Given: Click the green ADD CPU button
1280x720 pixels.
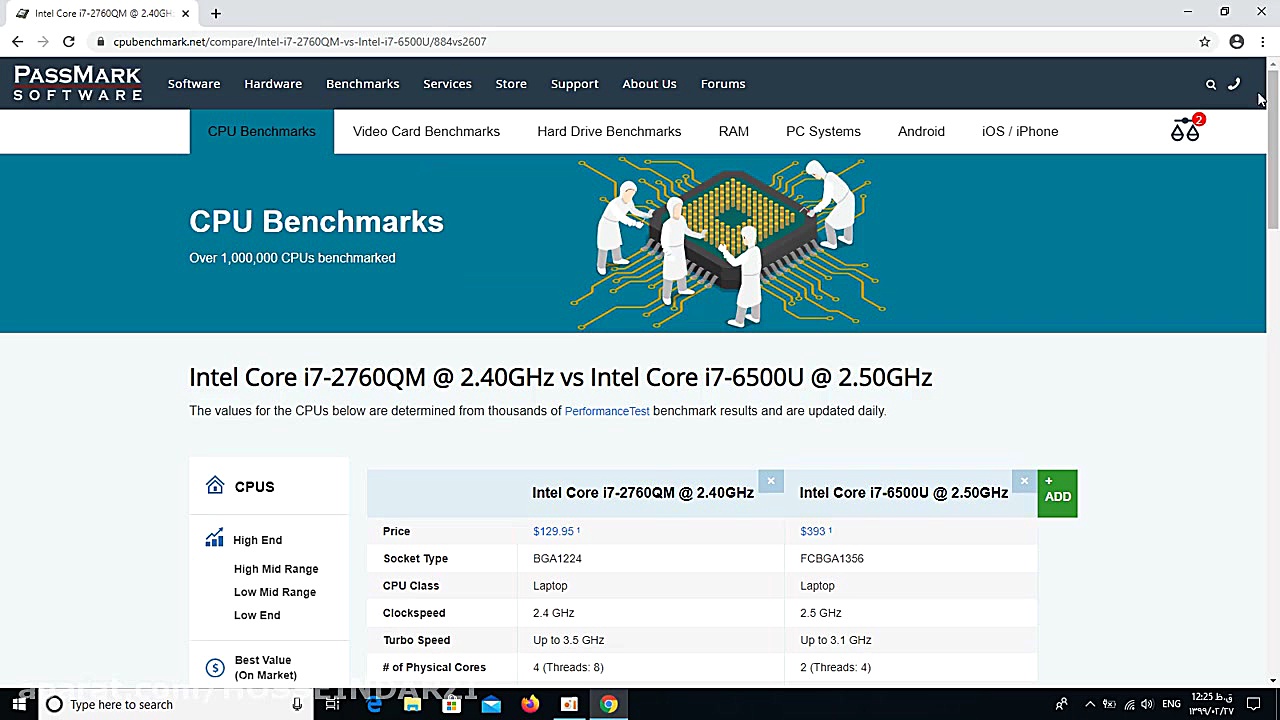Looking at the screenshot, I should (1057, 493).
